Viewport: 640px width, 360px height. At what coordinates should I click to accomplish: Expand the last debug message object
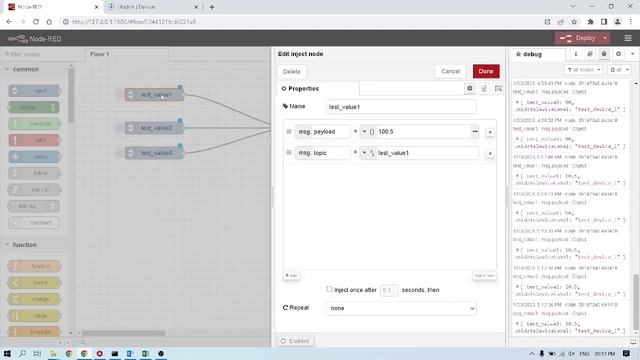tap(517, 324)
